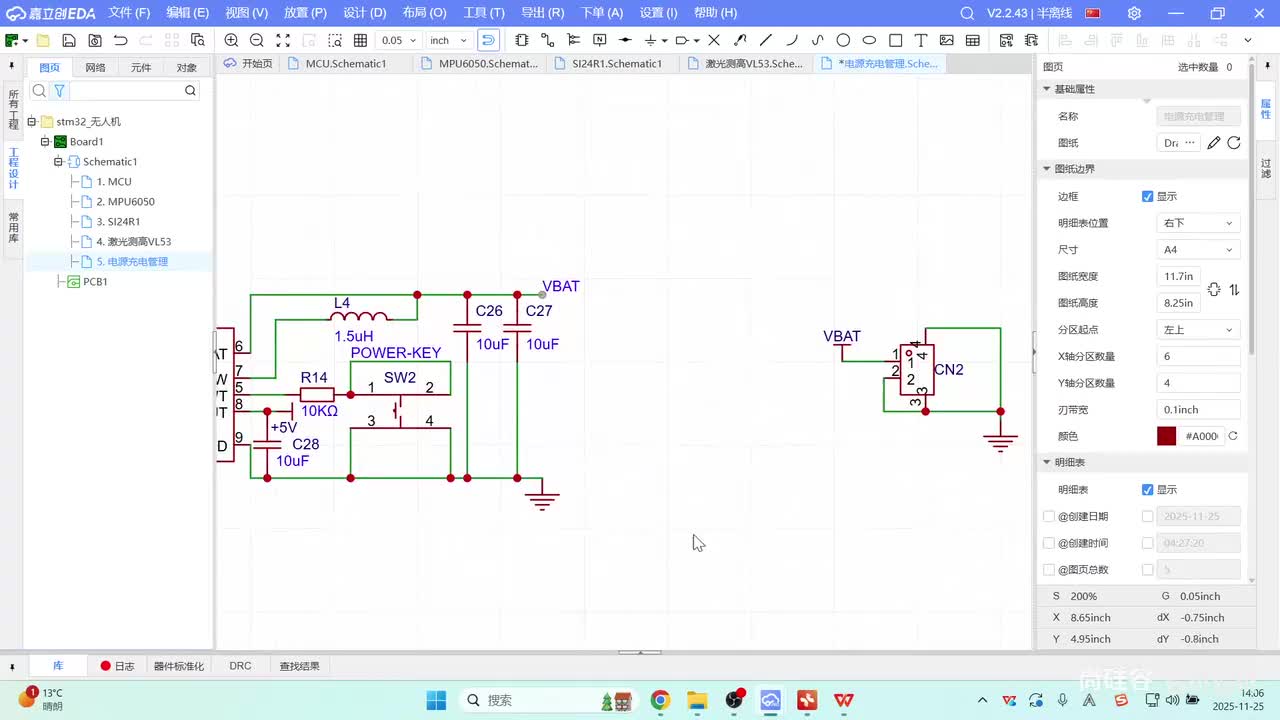Enable the @创建时间 checkbox
This screenshot has height=720, width=1280.
tap(1049, 543)
